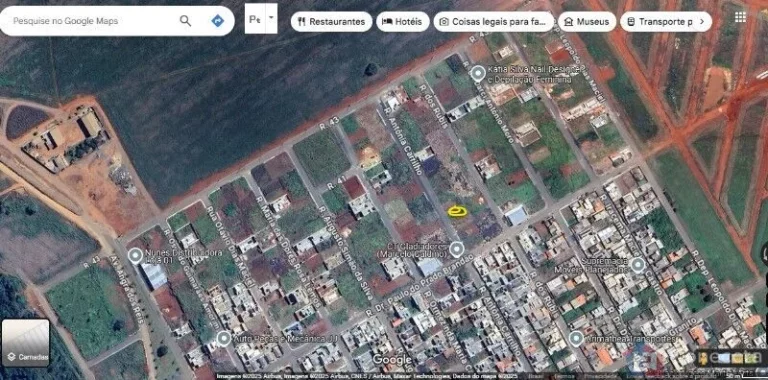This screenshot has height=380, width=768.
Task: Filter map by Hotéis
Action: click(403, 22)
